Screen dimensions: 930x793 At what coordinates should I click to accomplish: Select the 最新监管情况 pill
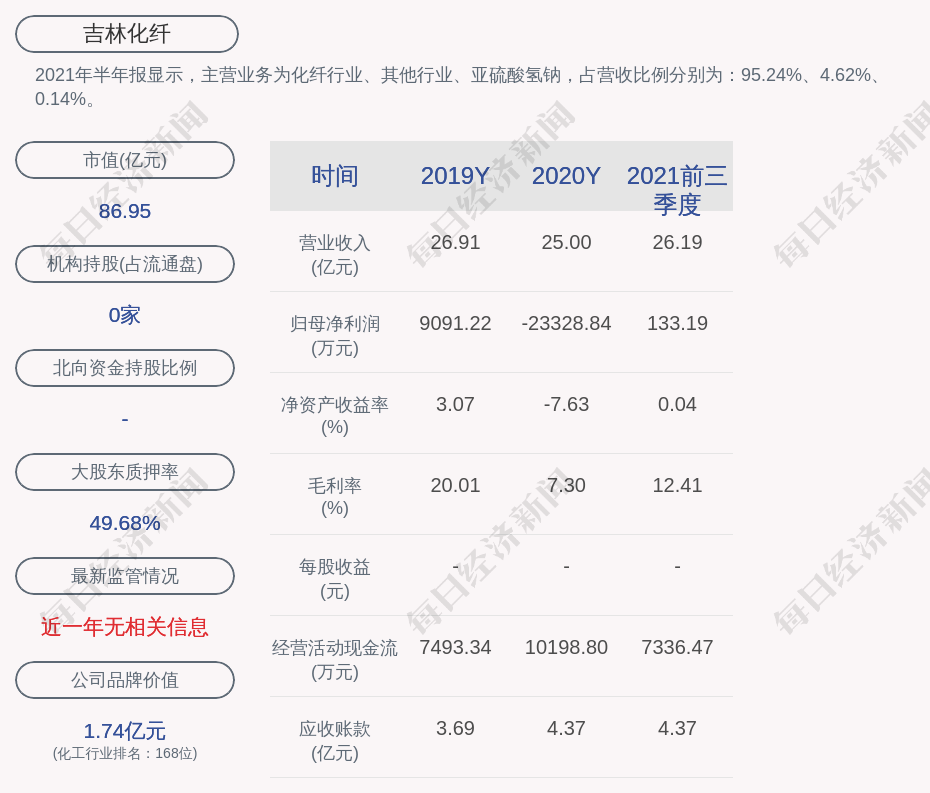pyautogui.click(x=125, y=576)
